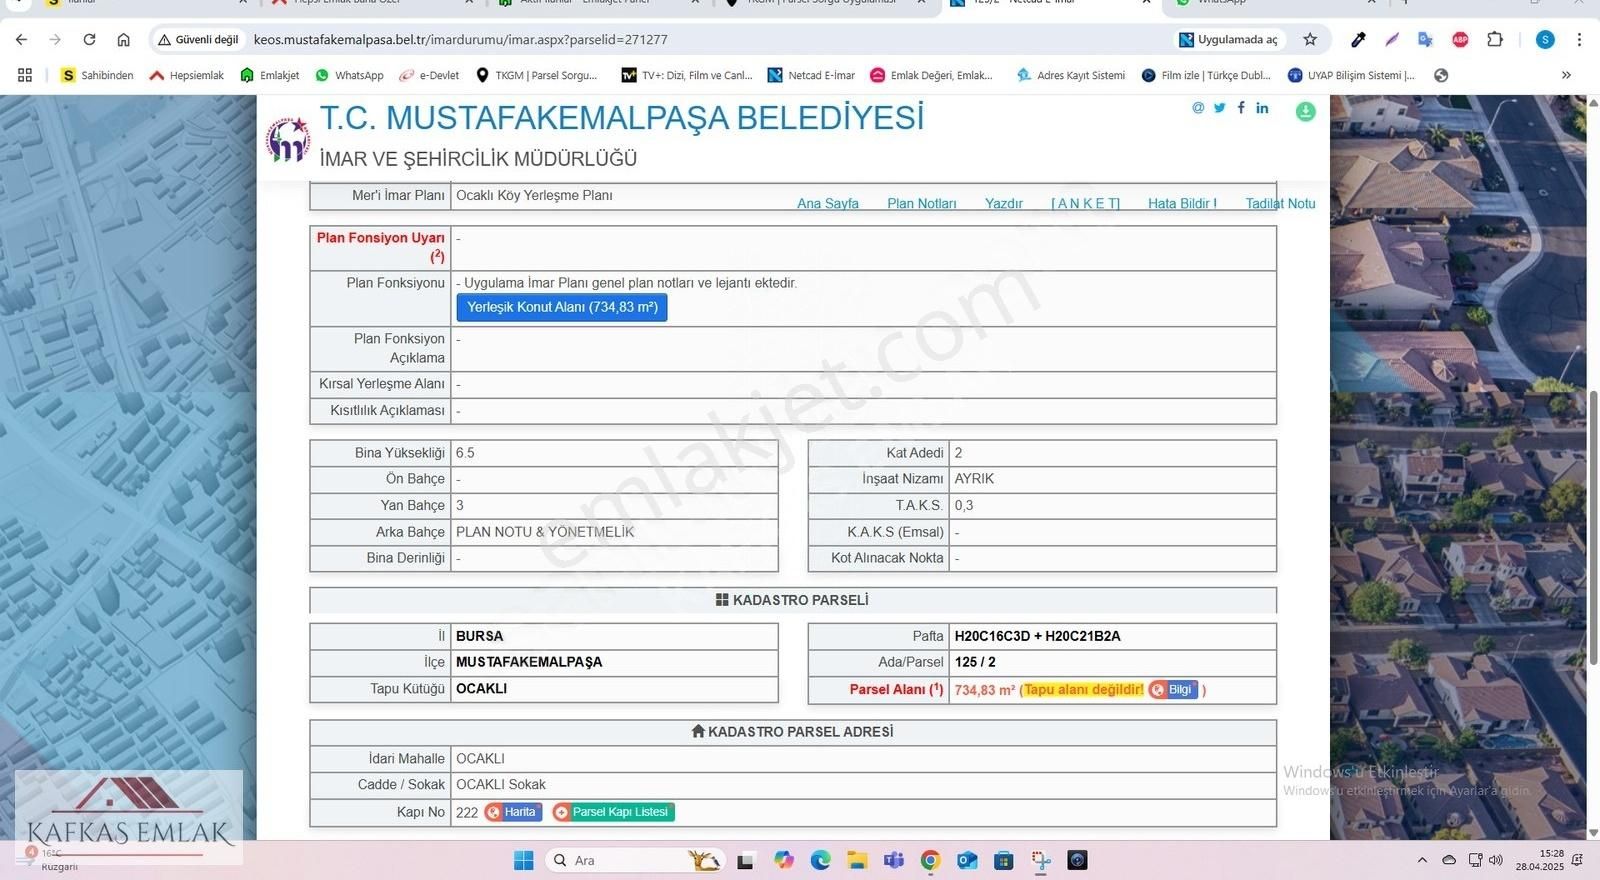Click the taskbar Ara search box
This screenshot has height=880, width=1600.
[635, 860]
